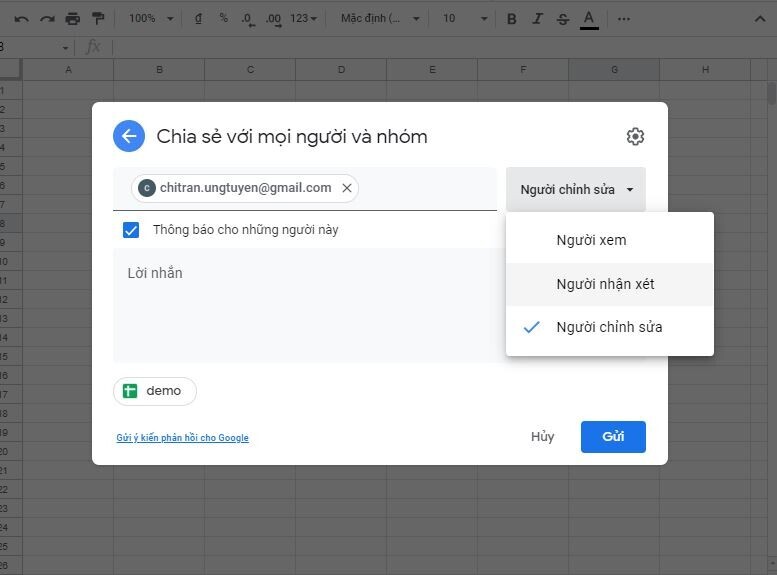The width and height of the screenshot is (777, 575).
Task: Apply percent format icon
Action: pos(223,18)
